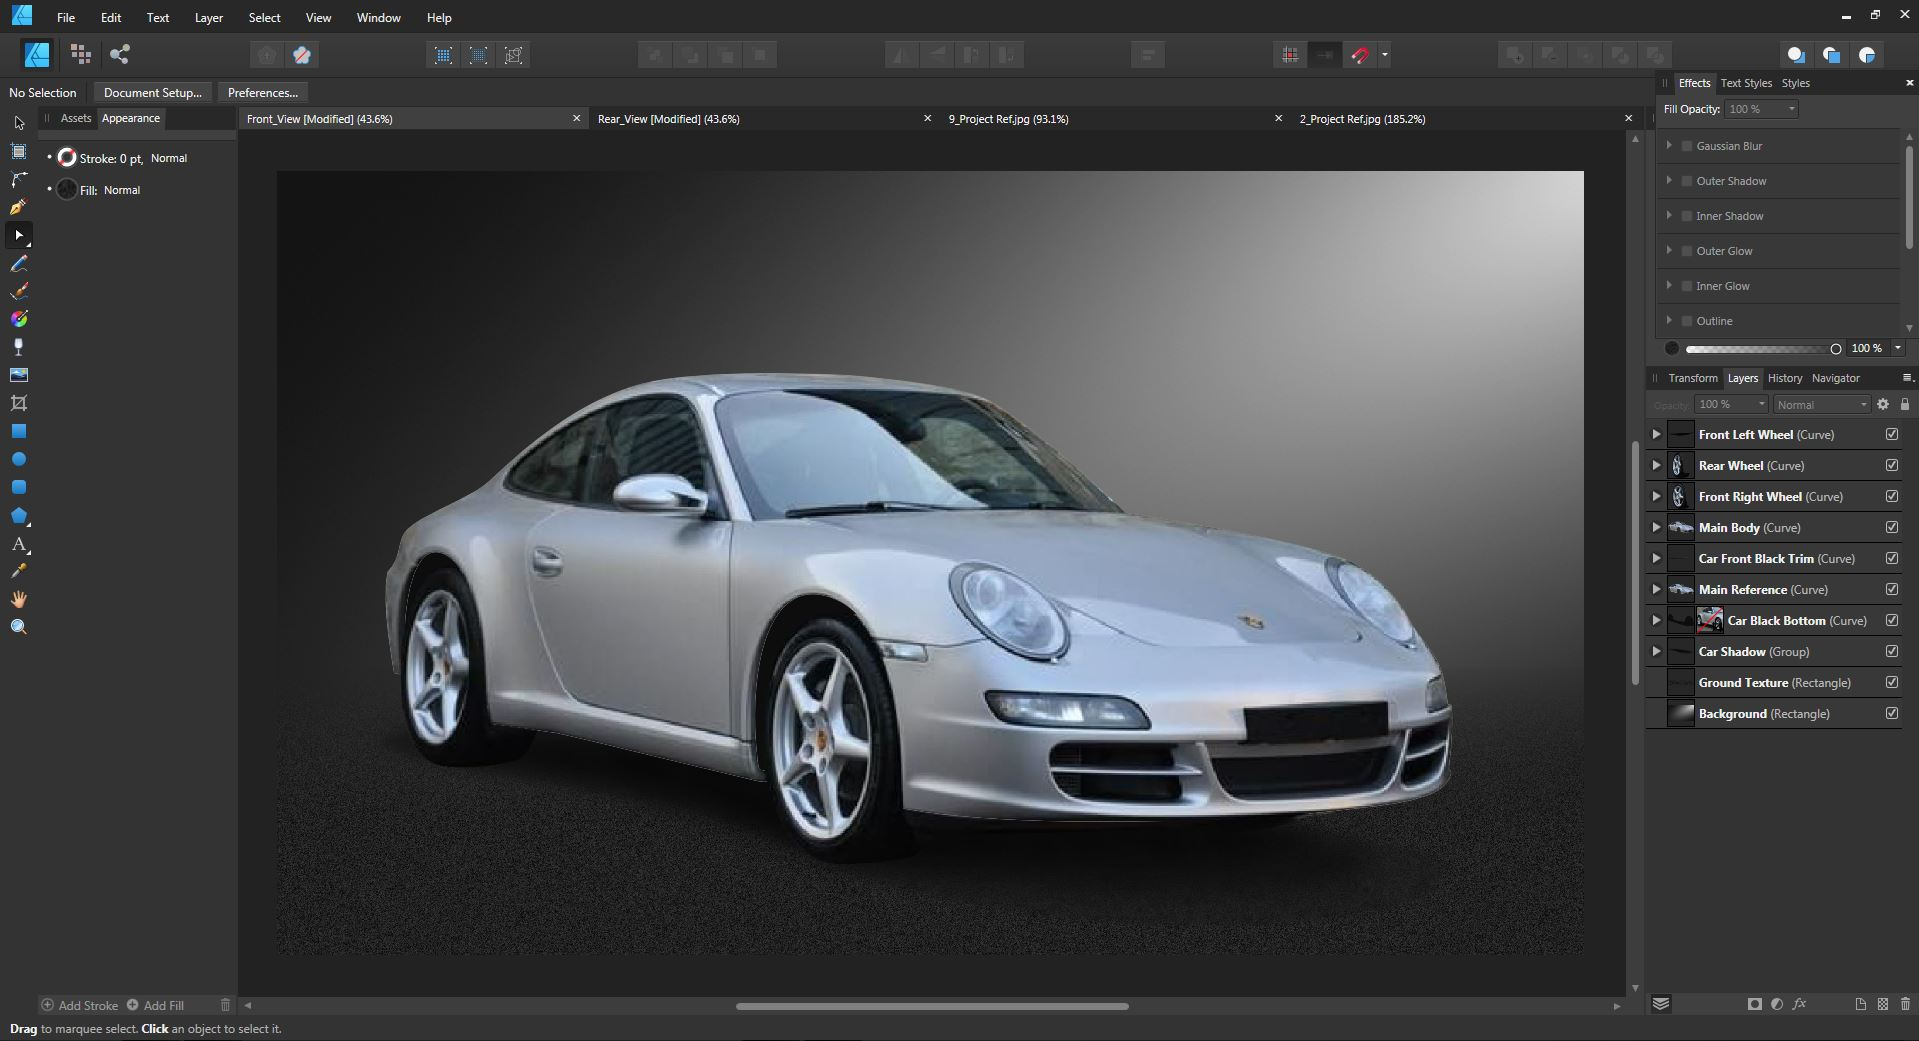1919x1041 pixels.
Task: Hide the Background rectangle layer
Action: point(1892,713)
